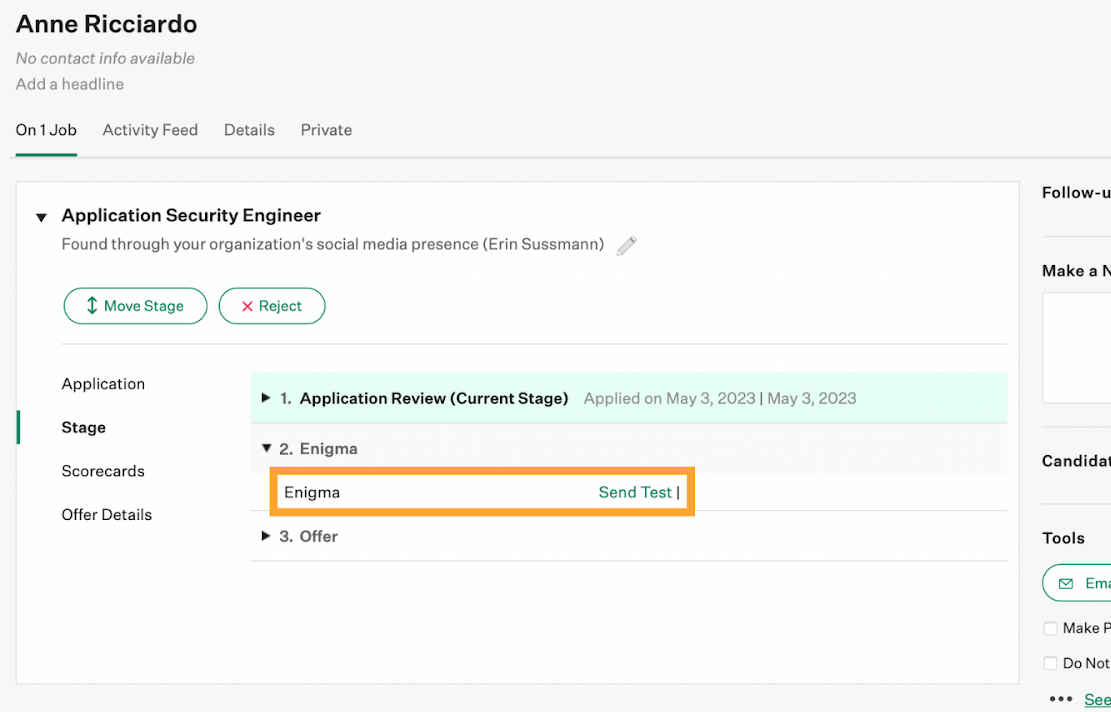The image size is (1111, 712).
Task: Collapse the Enigma stage section
Action: pyautogui.click(x=267, y=448)
